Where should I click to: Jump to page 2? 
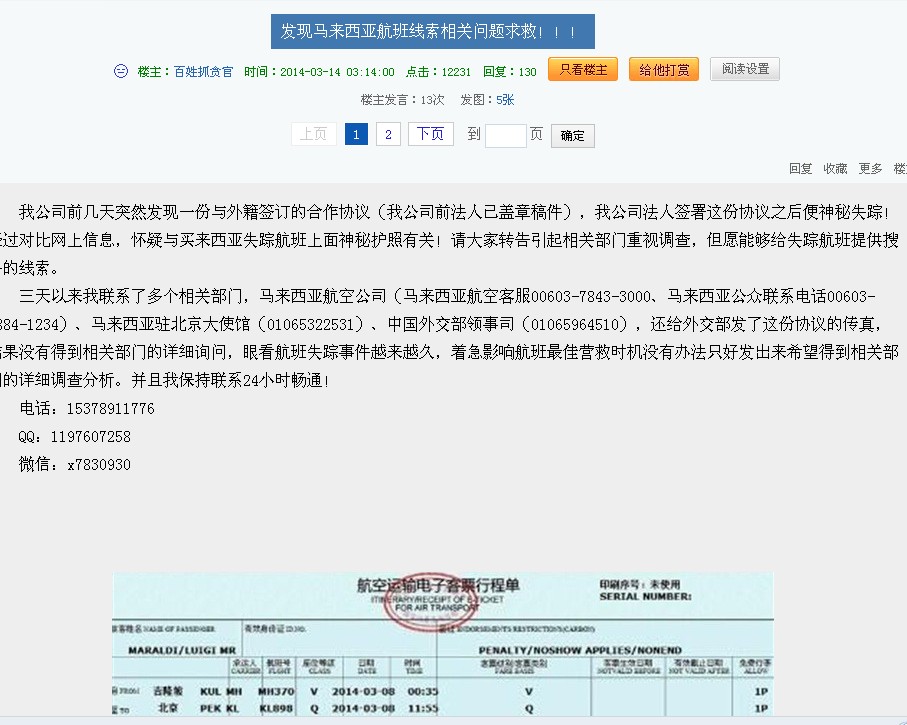point(388,134)
